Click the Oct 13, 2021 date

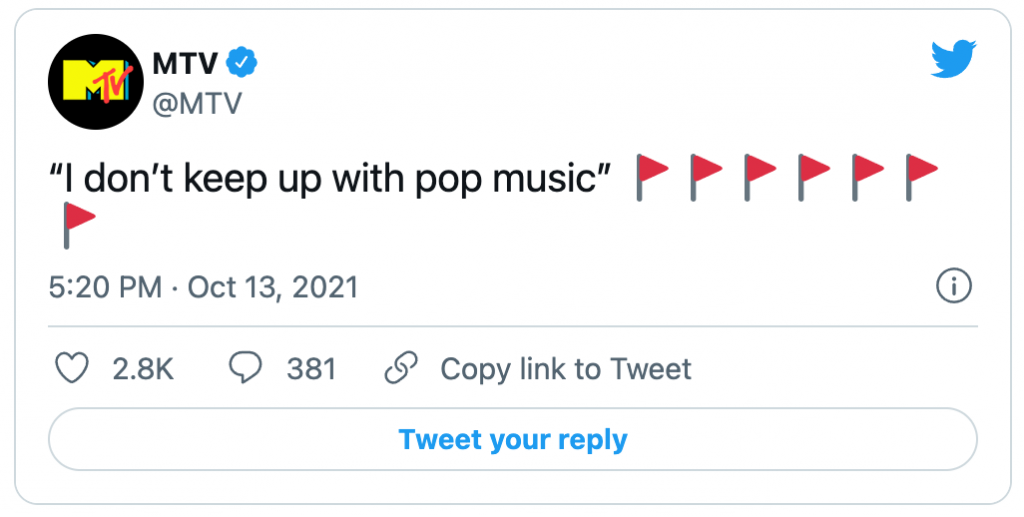pyautogui.click(x=273, y=287)
